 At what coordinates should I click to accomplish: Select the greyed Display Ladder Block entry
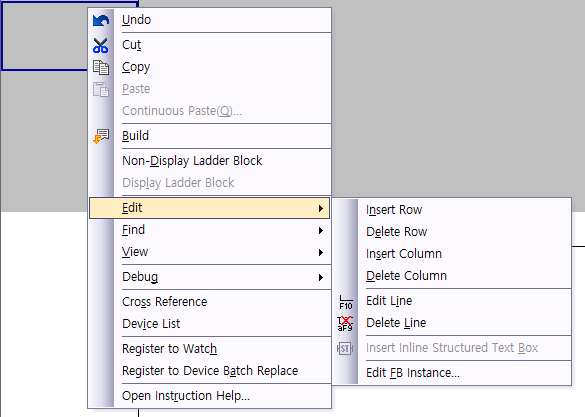(210, 183)
